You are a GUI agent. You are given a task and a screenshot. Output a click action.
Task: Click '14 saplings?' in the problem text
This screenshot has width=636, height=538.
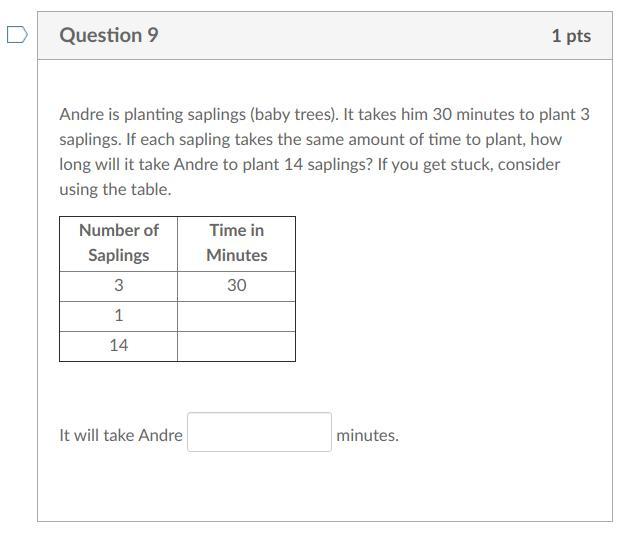(x=328, y=165)
